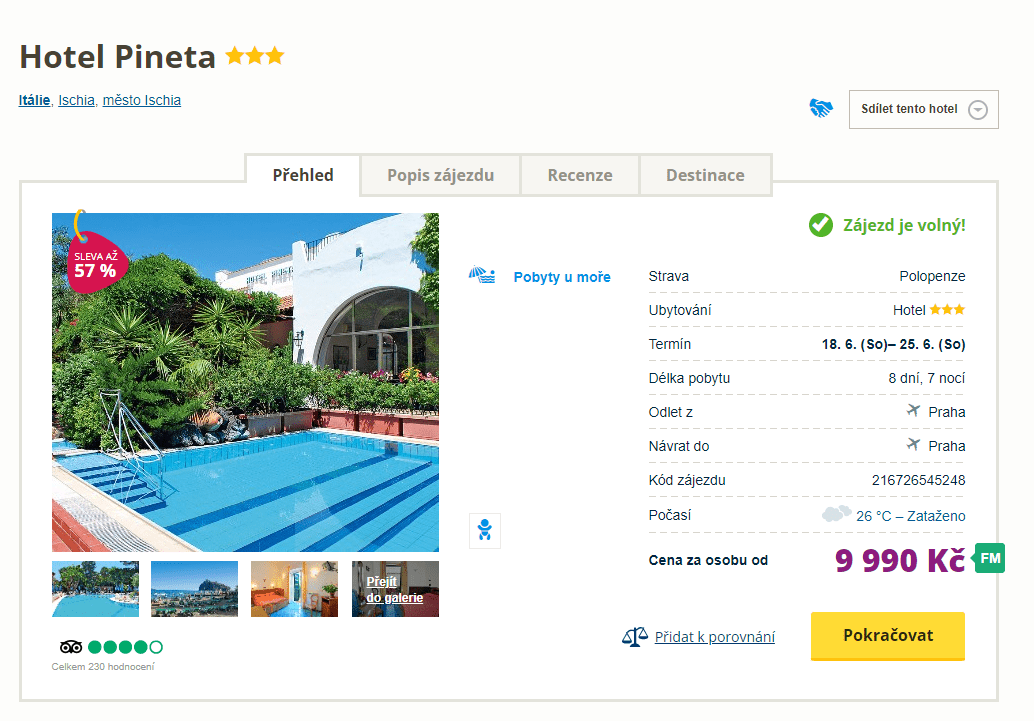The width and height of the screenshot is (1034, 721).
Task: Select the hotel room interior thumbnail
Action: (x=294, y=589)
